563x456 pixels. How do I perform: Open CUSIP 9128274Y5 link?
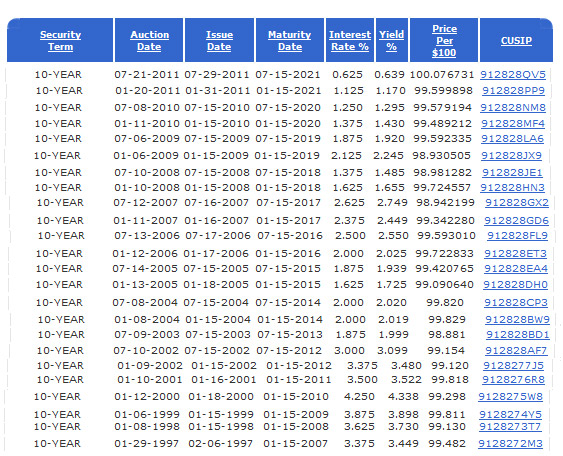(x=510, y=414)
